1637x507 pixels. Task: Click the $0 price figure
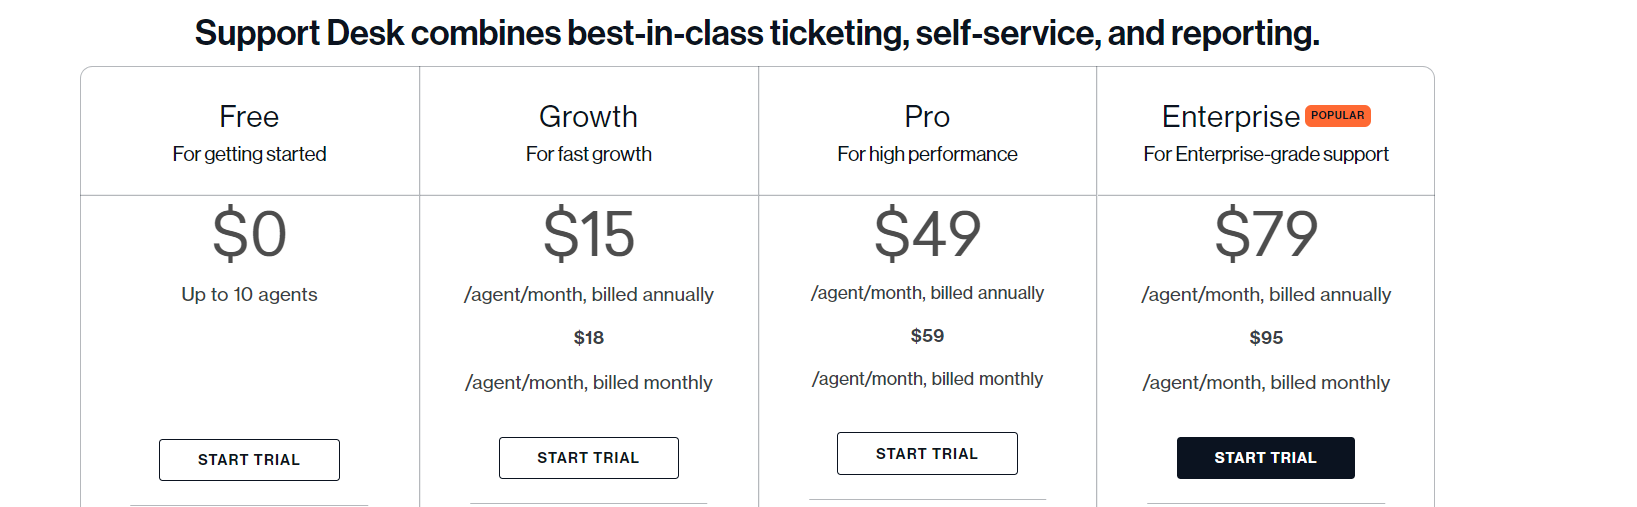coord(249,234)
